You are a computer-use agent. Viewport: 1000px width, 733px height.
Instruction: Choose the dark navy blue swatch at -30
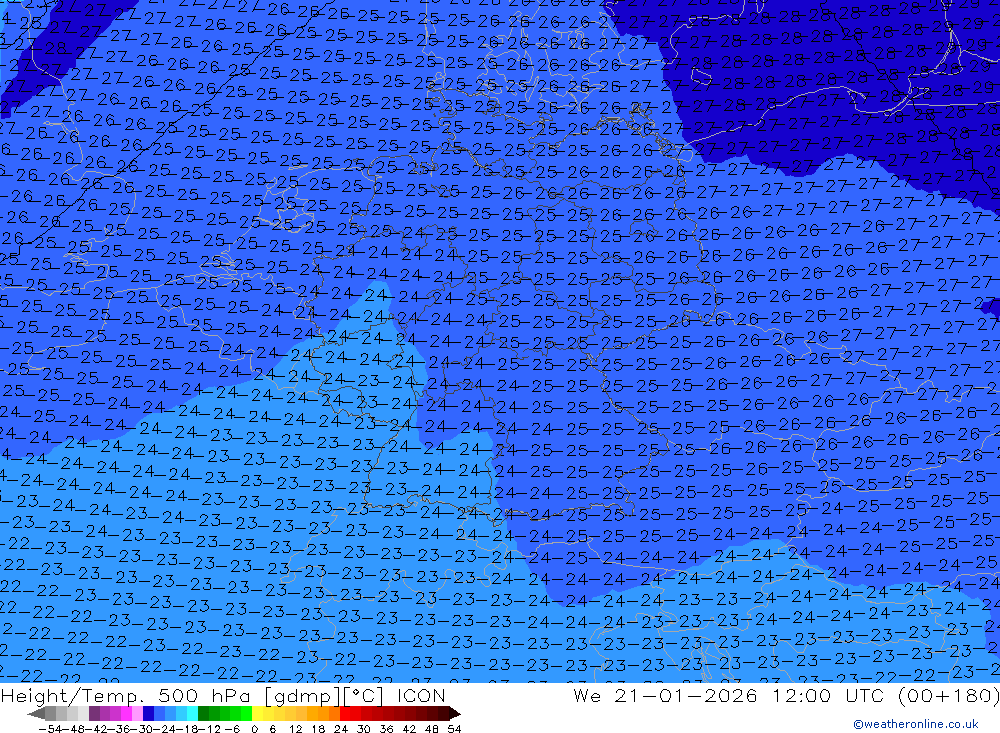148,714
